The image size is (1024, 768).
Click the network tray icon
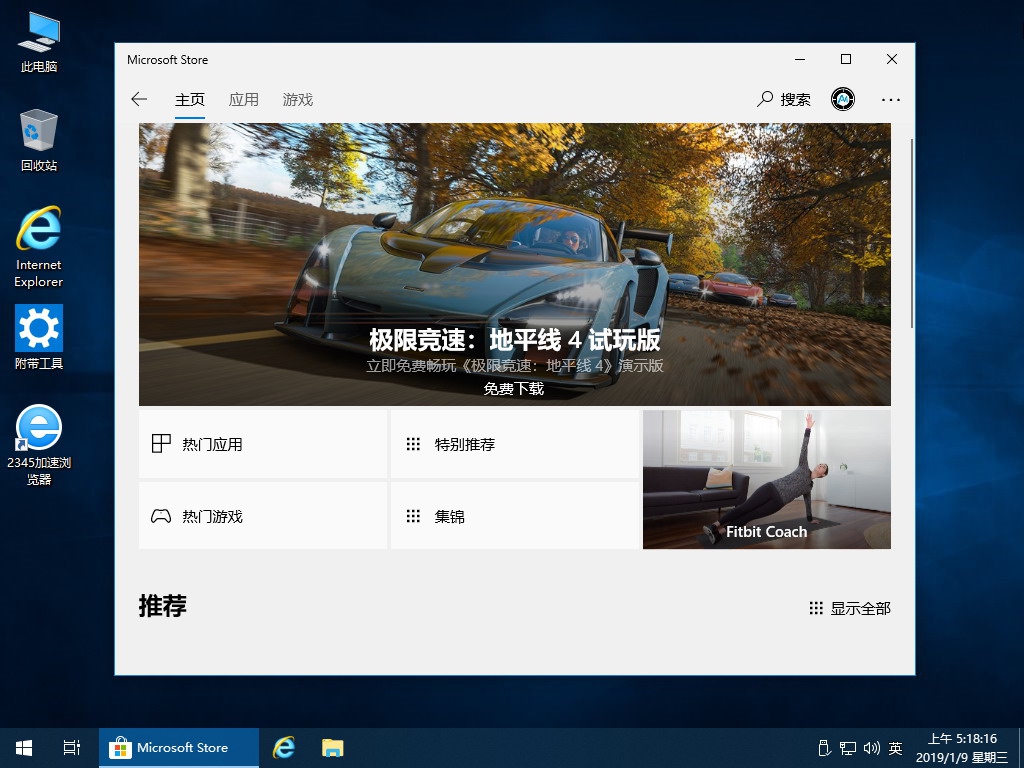coord(848,748)
